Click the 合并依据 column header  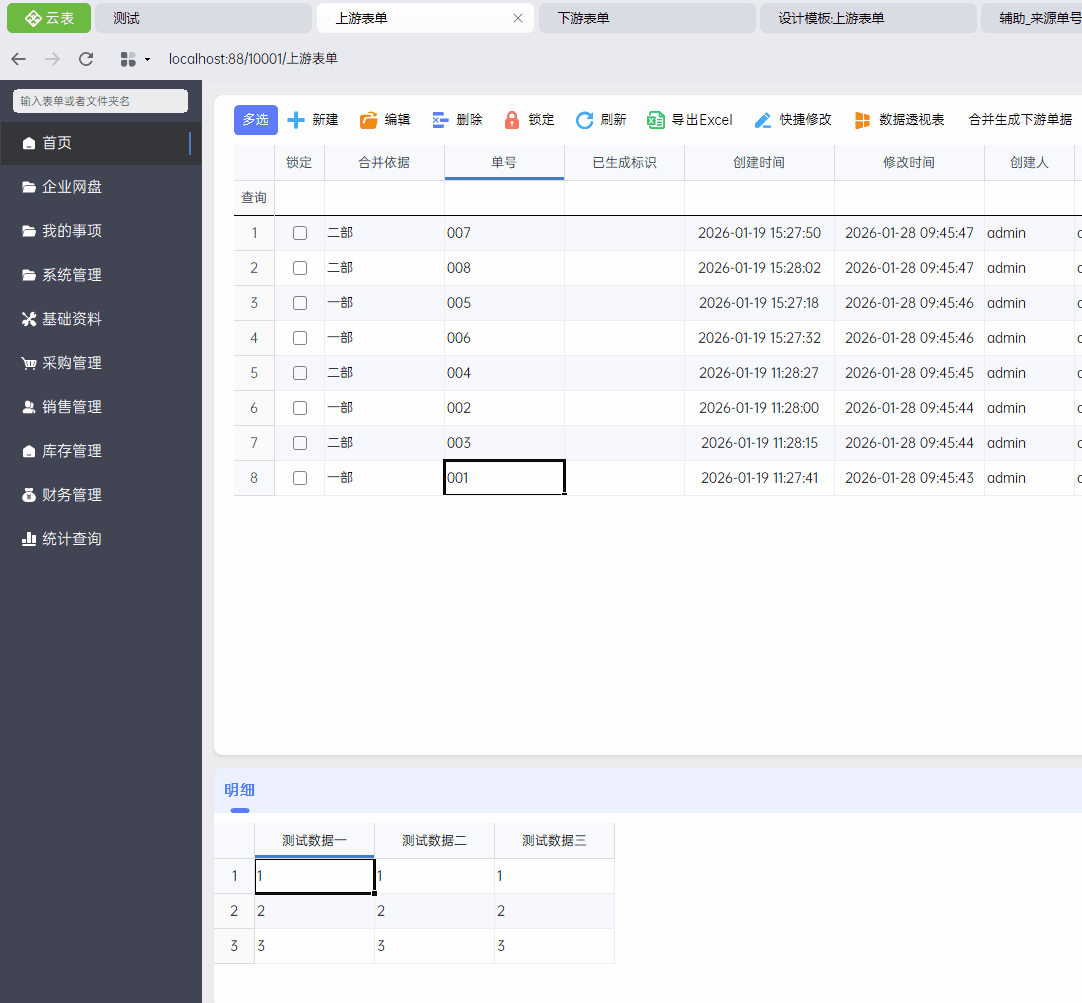tap(384, 163)
